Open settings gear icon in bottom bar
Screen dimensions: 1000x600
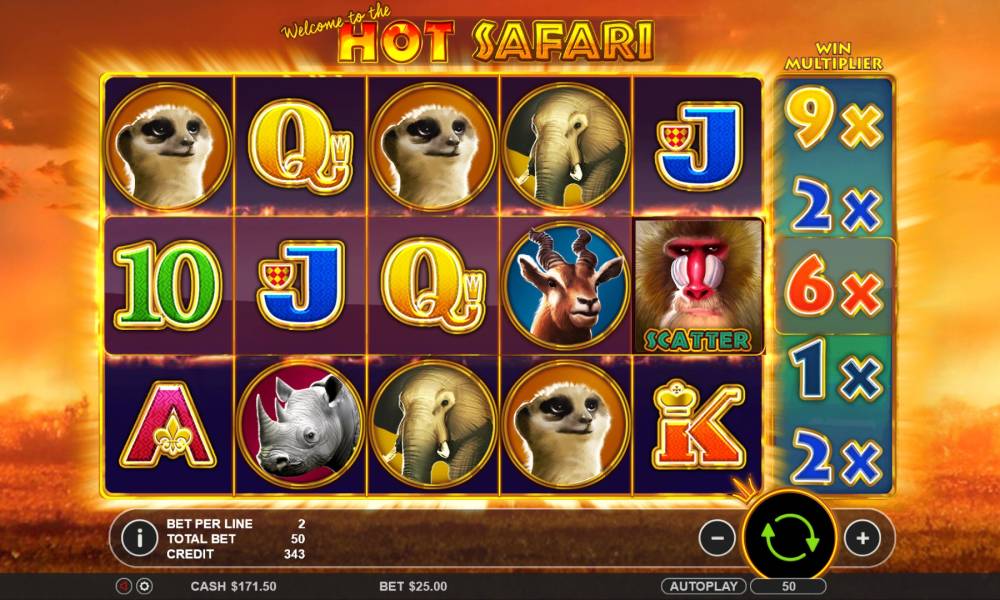click(144, 586)
